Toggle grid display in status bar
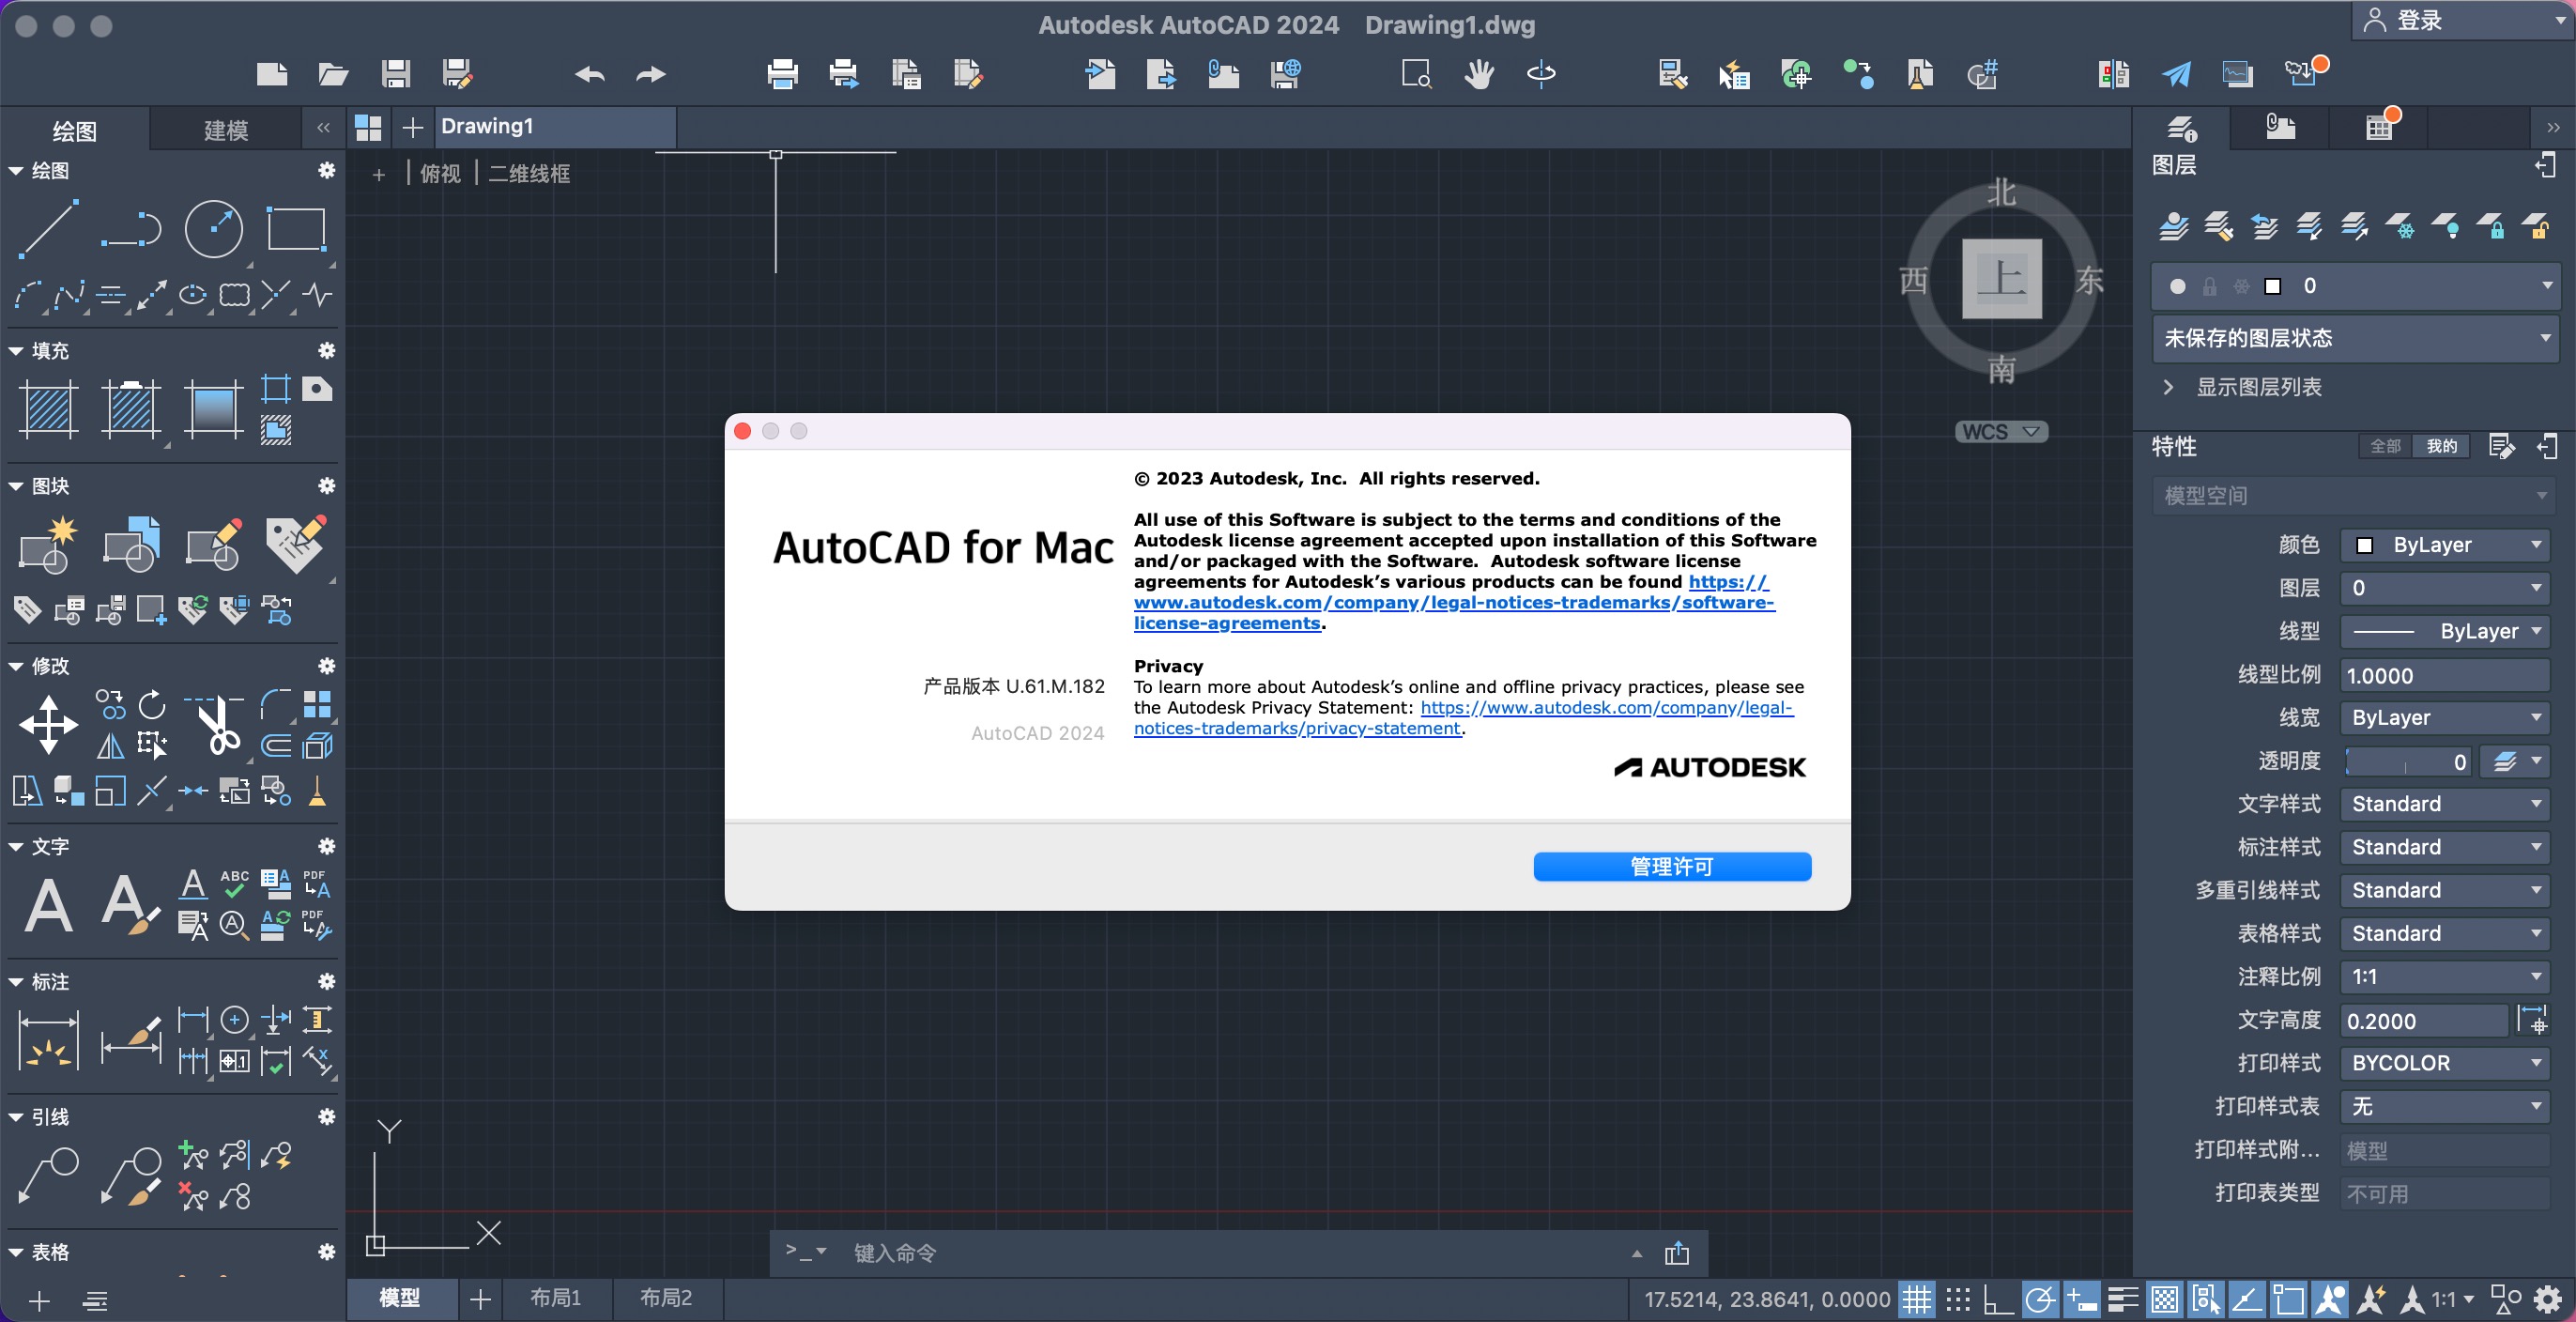Screen dimensions: 2576x1322 point(1916,1299)
